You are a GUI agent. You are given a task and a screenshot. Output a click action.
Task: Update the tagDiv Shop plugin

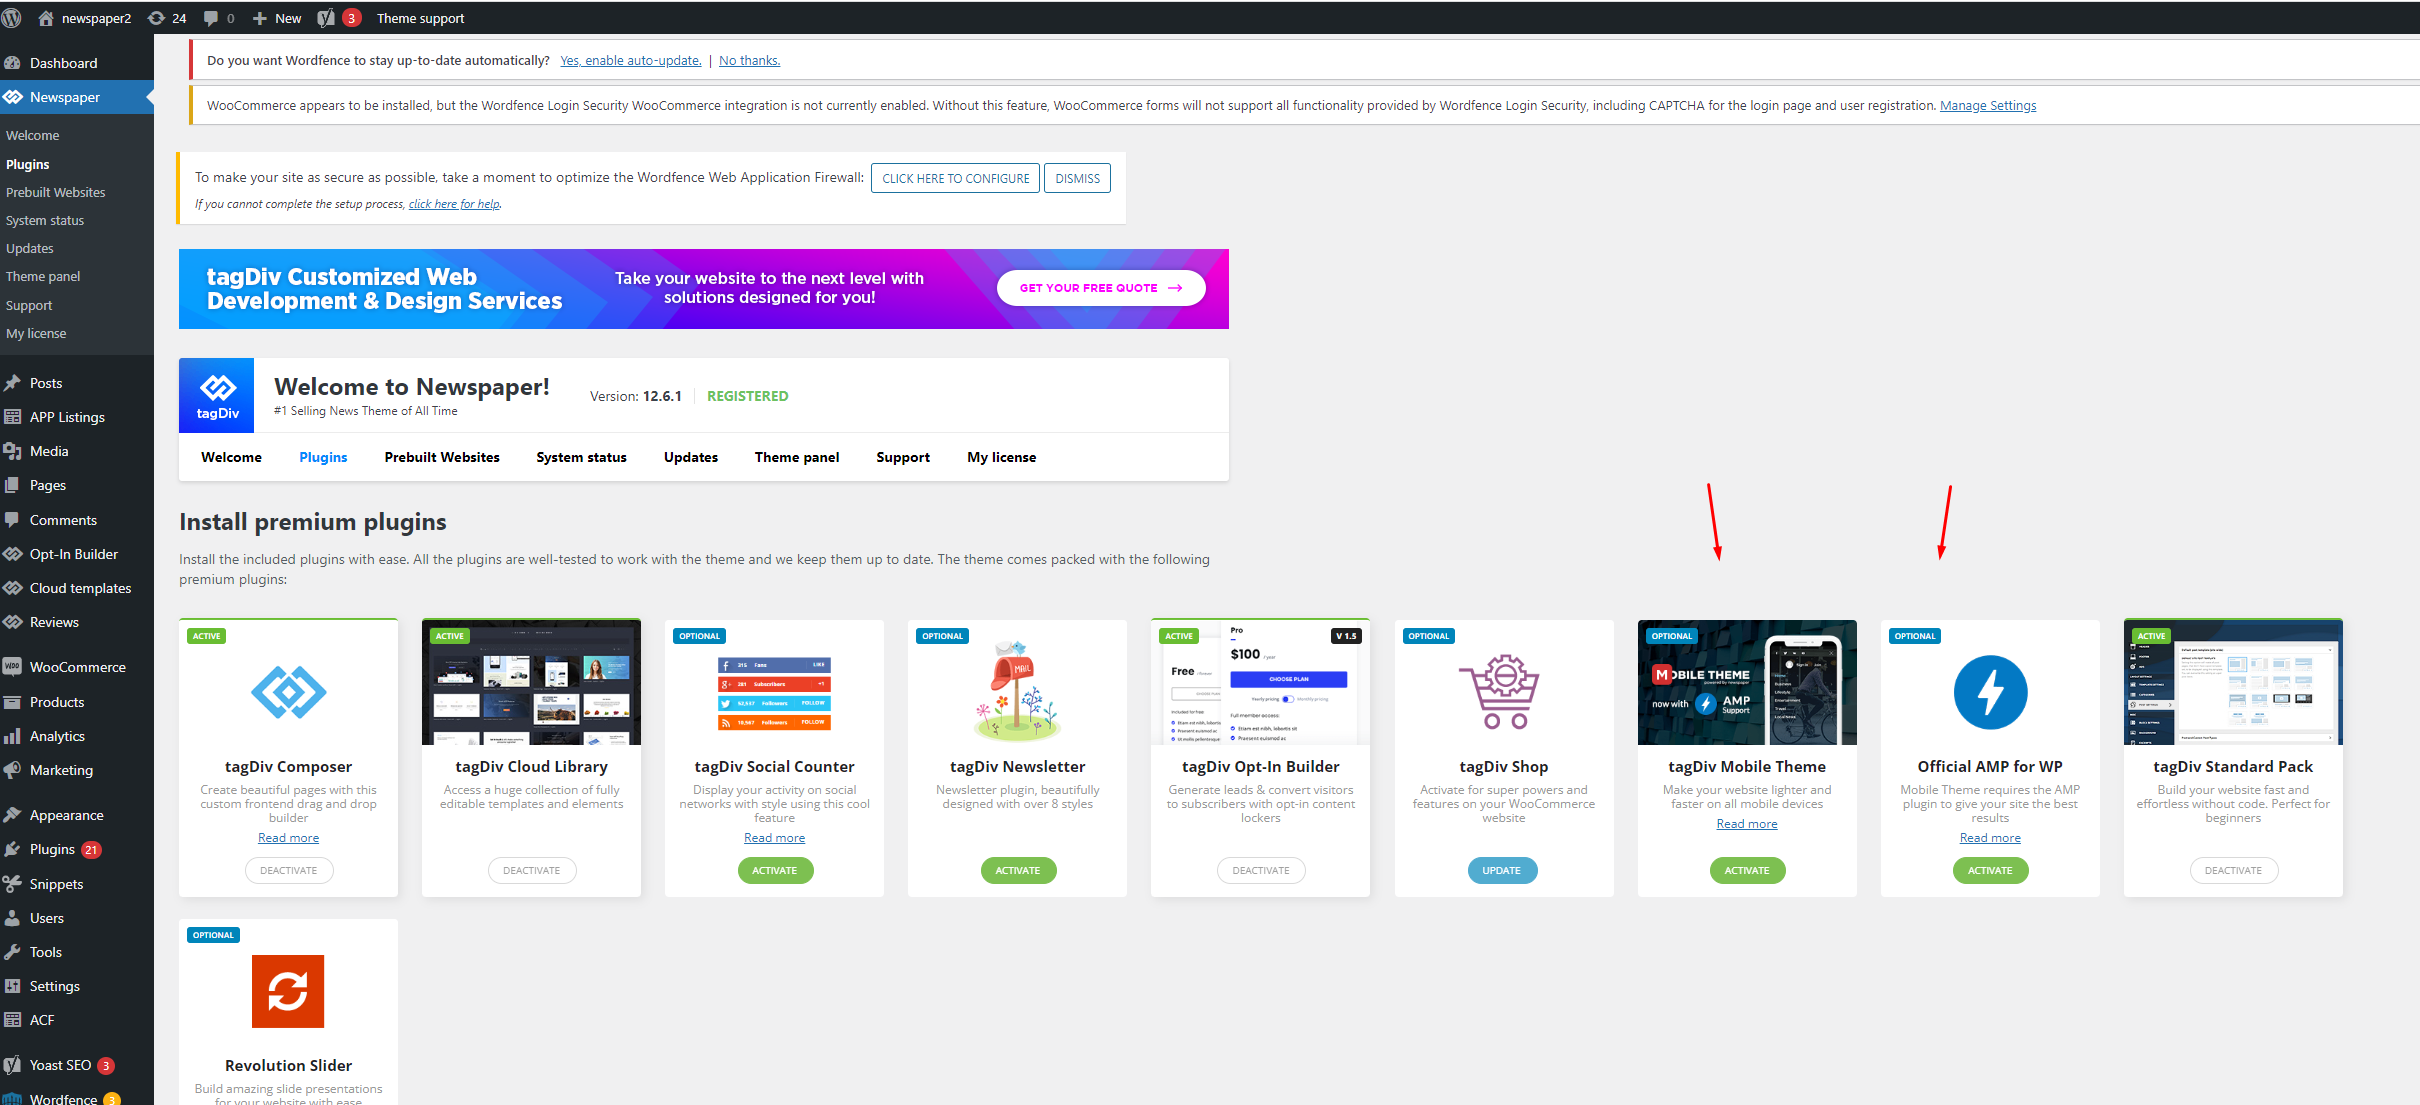(x=1502, y=870)
